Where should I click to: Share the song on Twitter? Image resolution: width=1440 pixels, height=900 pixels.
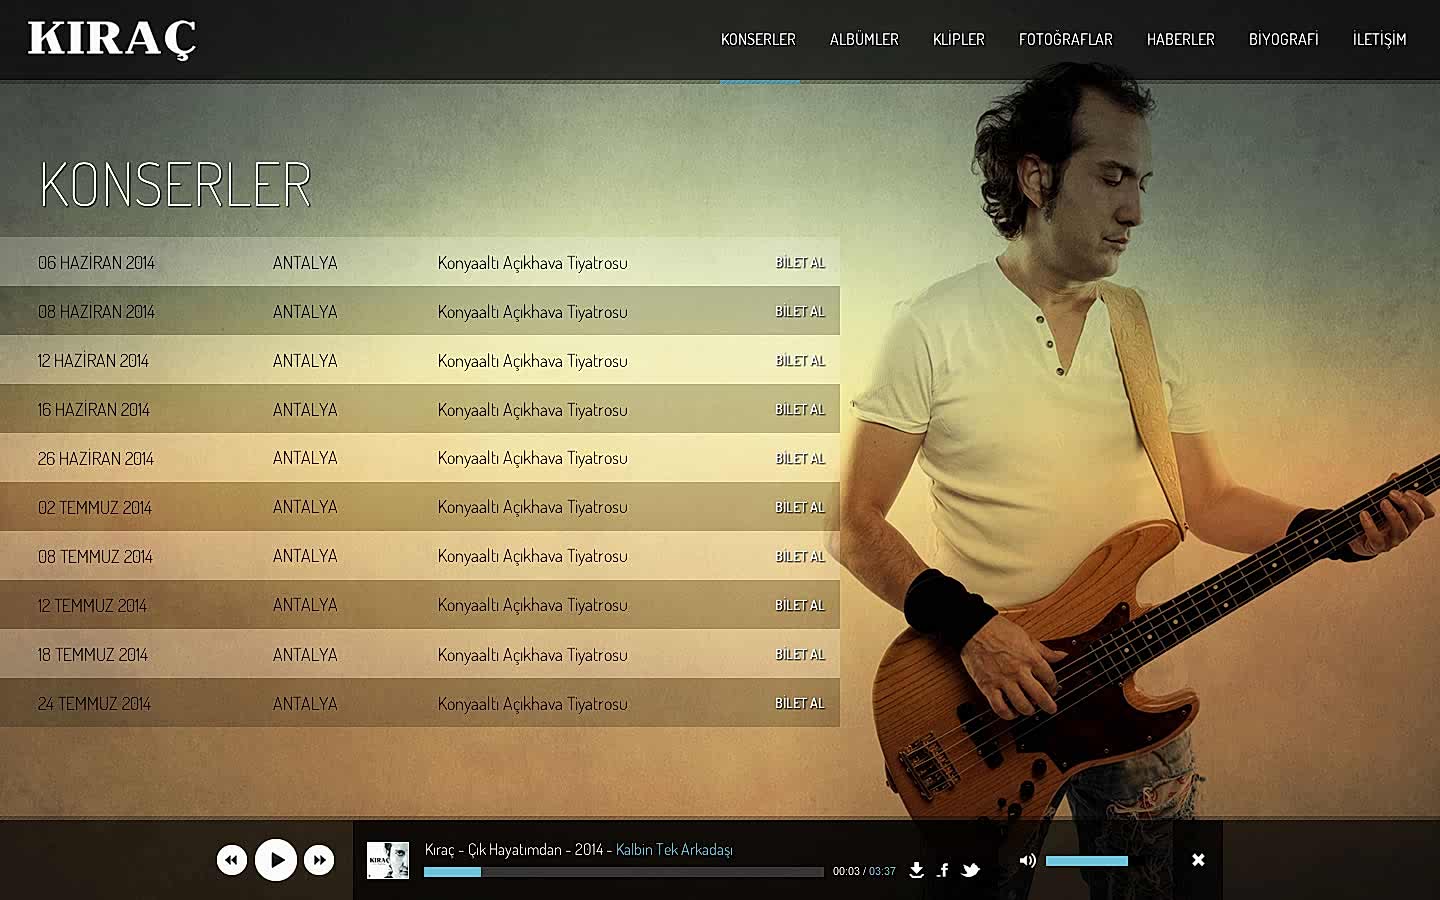(970, 870)
